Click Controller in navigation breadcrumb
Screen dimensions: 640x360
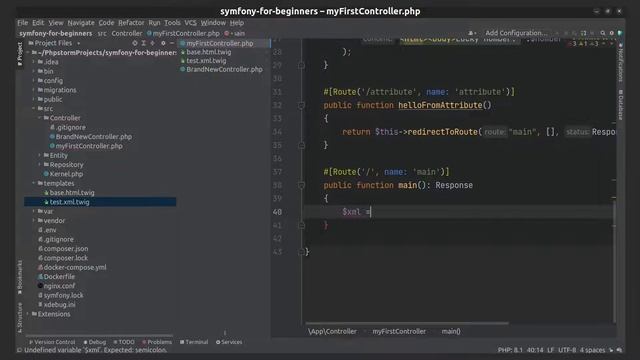(x=127, y=33)
